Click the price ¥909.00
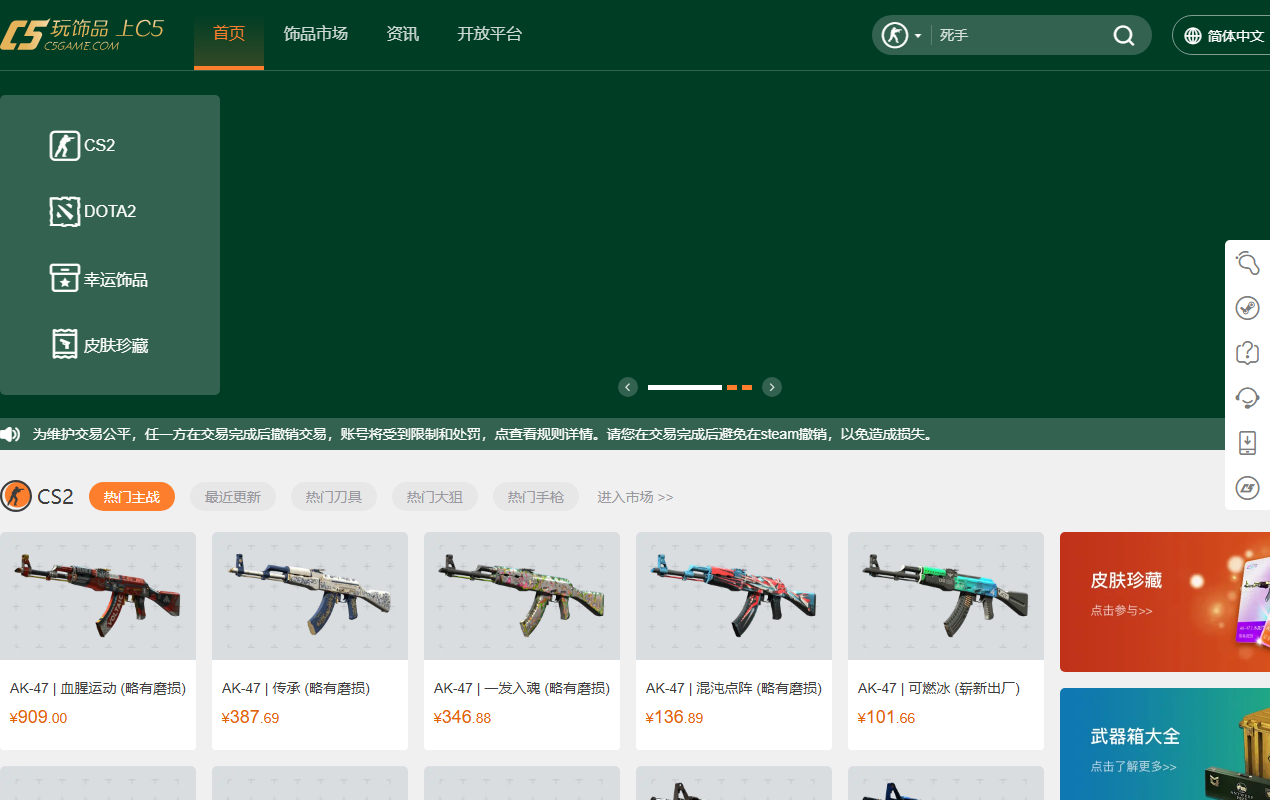This screenshot has width=1280, height=800. click(x=38, y=717)
